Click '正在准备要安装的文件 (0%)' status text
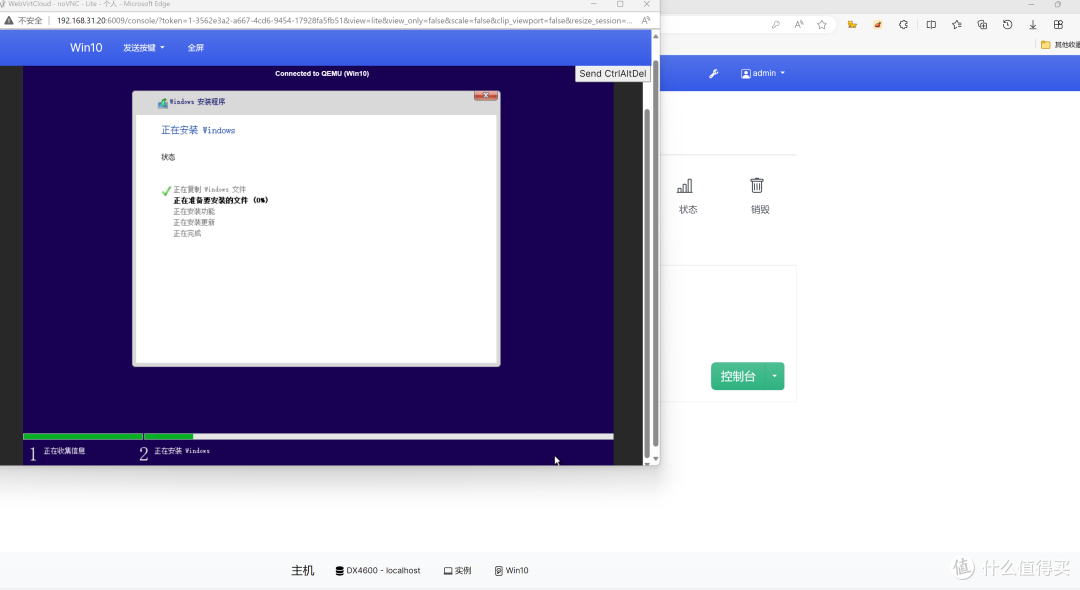Viewport: 1080px width, 590px height. [x=220, y=200]
